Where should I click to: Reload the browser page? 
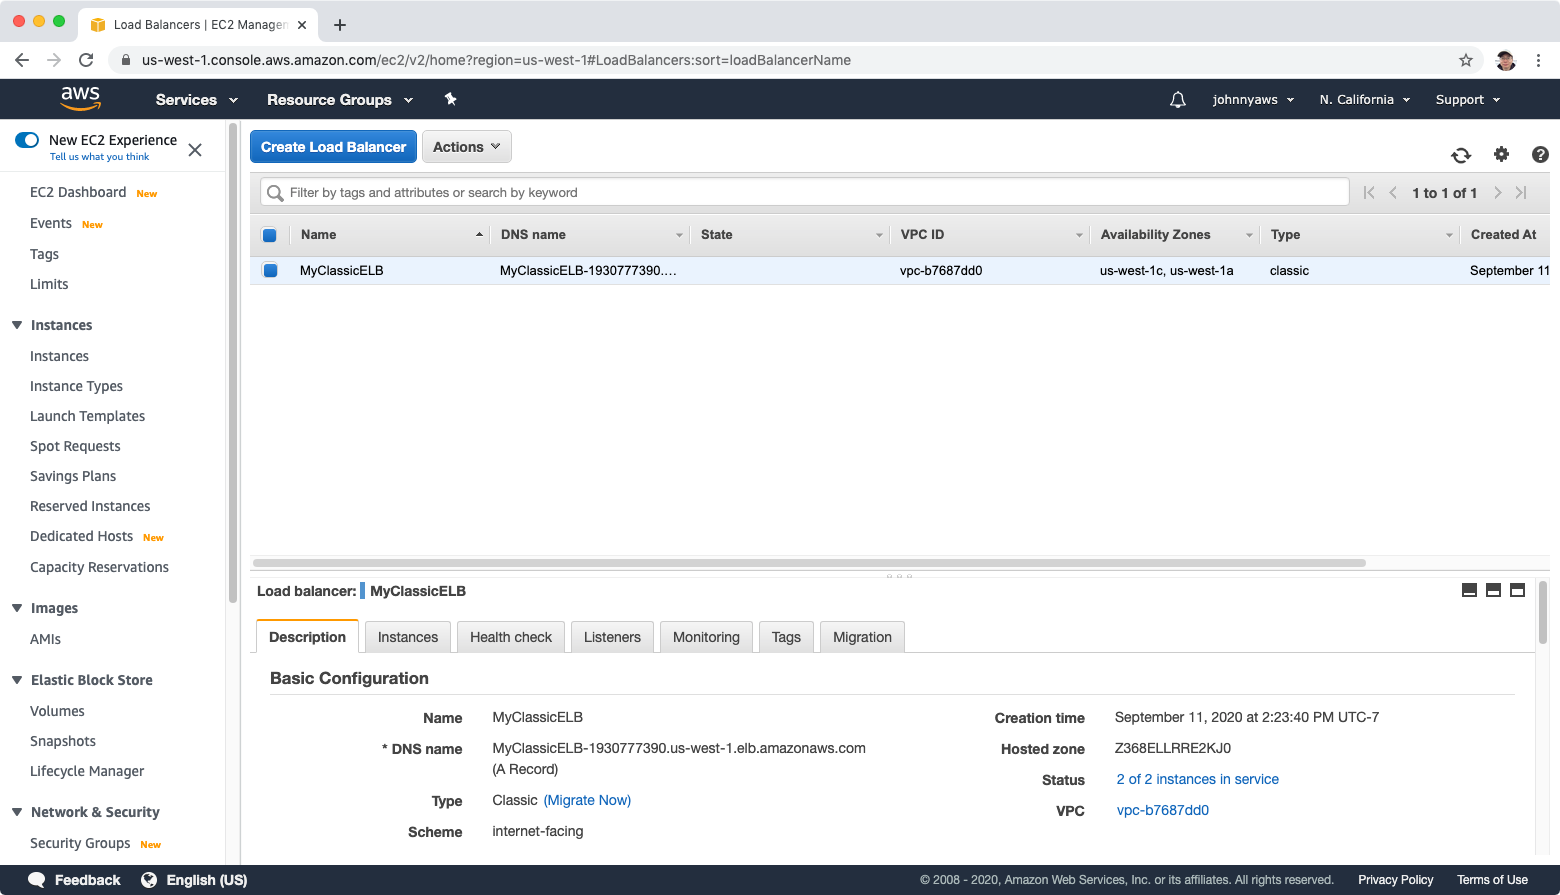86,60
